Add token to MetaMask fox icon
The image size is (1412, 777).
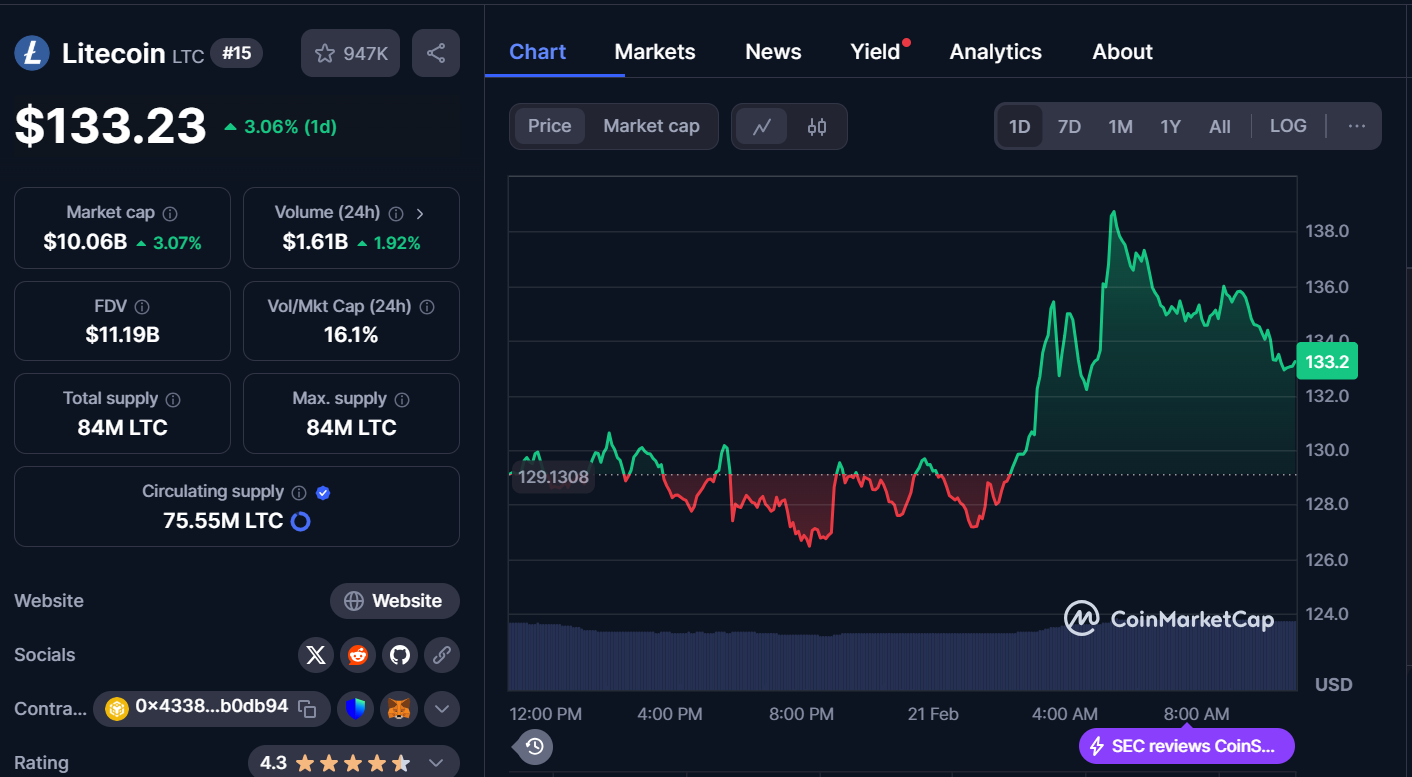coord(399,709)
